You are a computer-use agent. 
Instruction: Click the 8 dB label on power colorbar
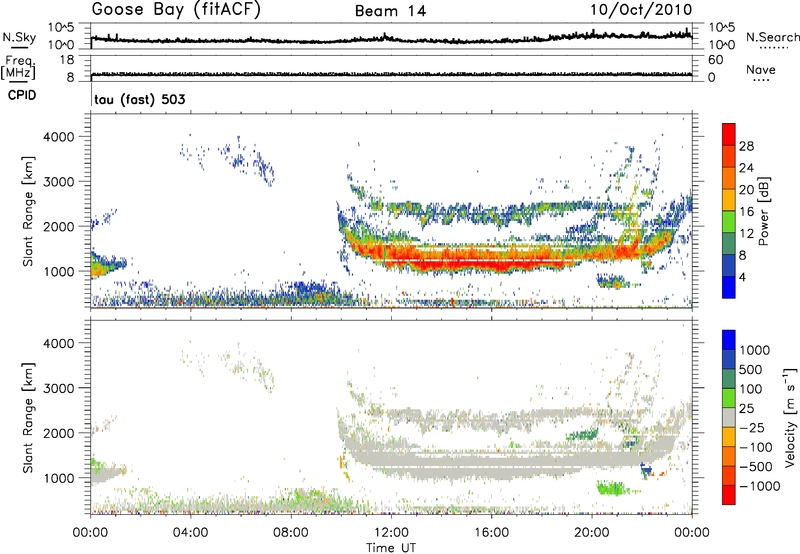pos(742,256)
